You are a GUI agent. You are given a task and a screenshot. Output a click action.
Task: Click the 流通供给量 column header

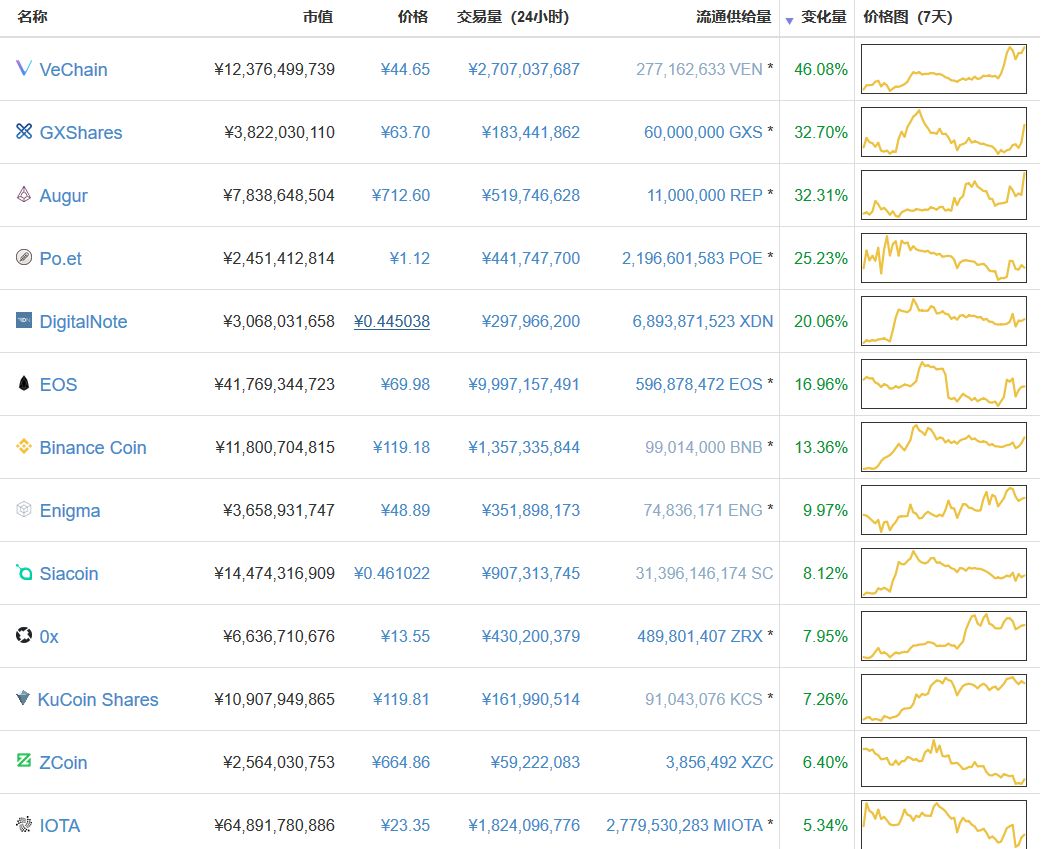point(734,17)
